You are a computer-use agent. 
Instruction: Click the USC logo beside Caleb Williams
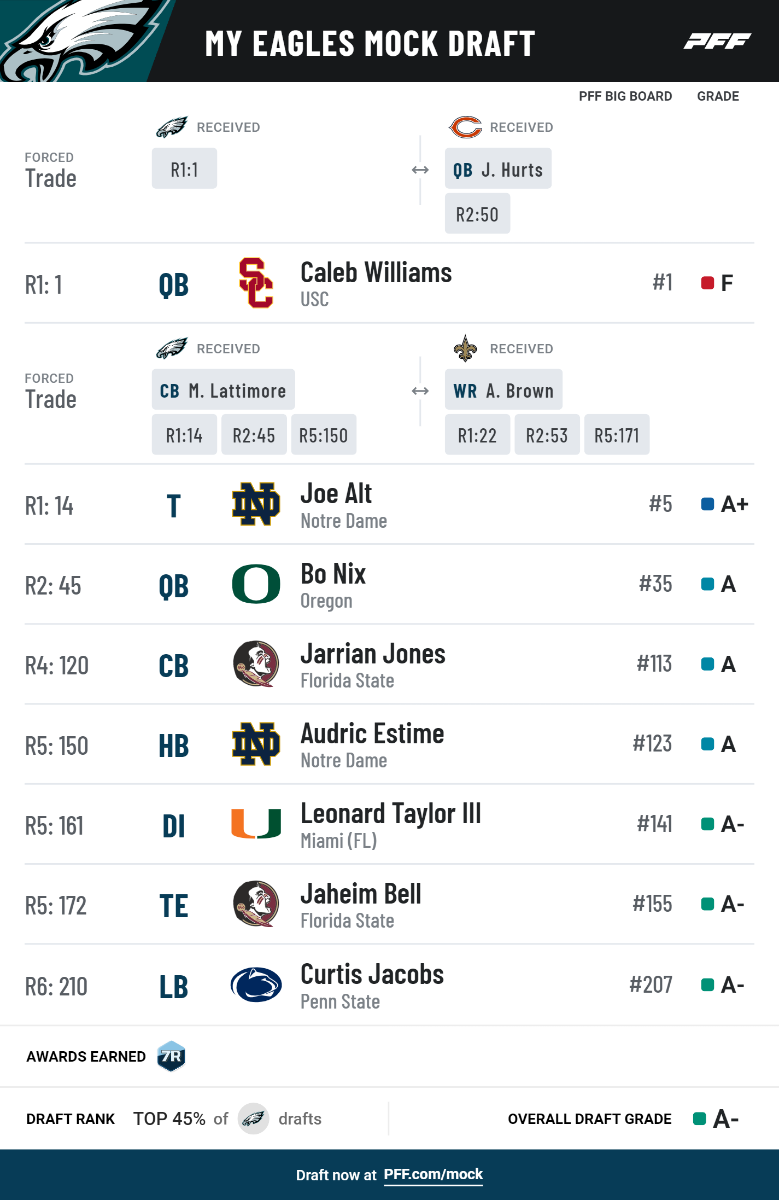[256, 283]
